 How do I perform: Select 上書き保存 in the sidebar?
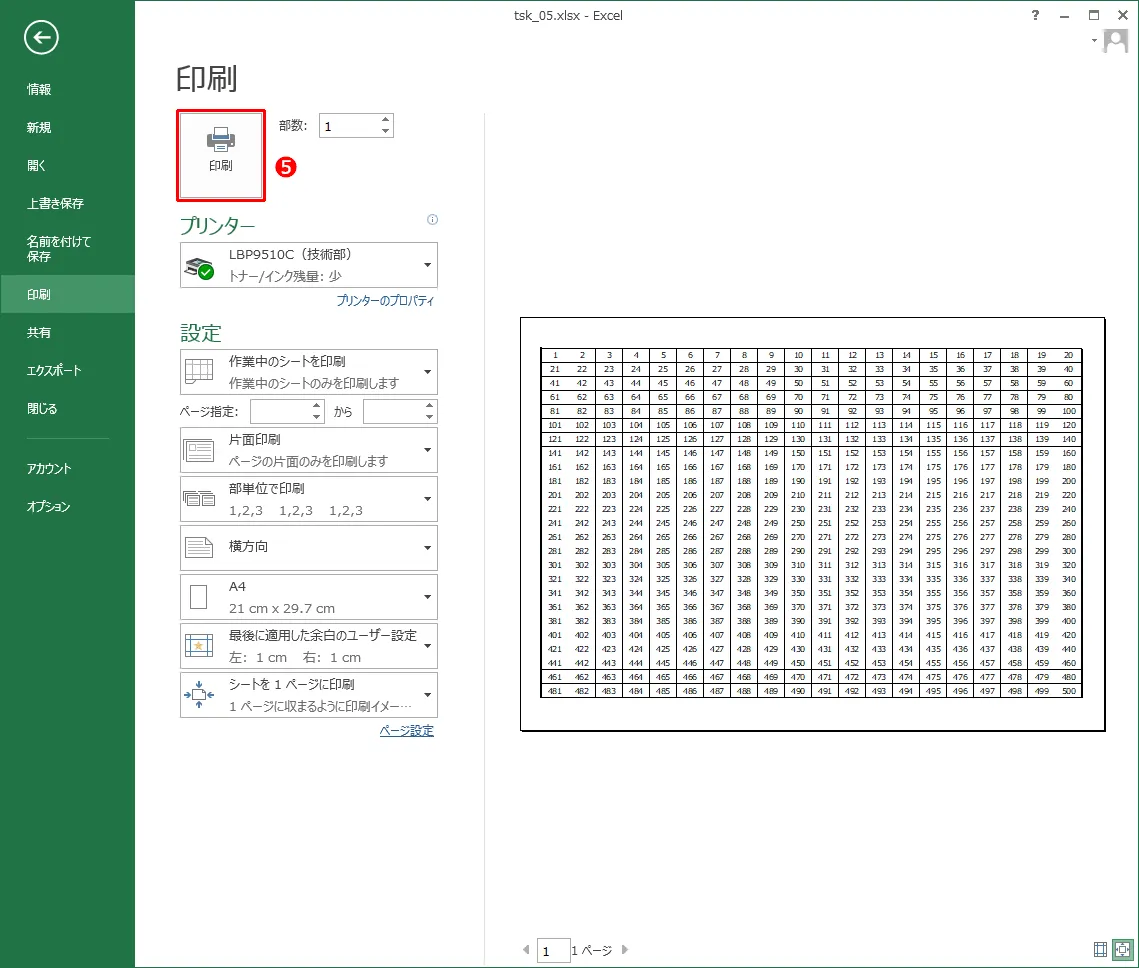68,203
